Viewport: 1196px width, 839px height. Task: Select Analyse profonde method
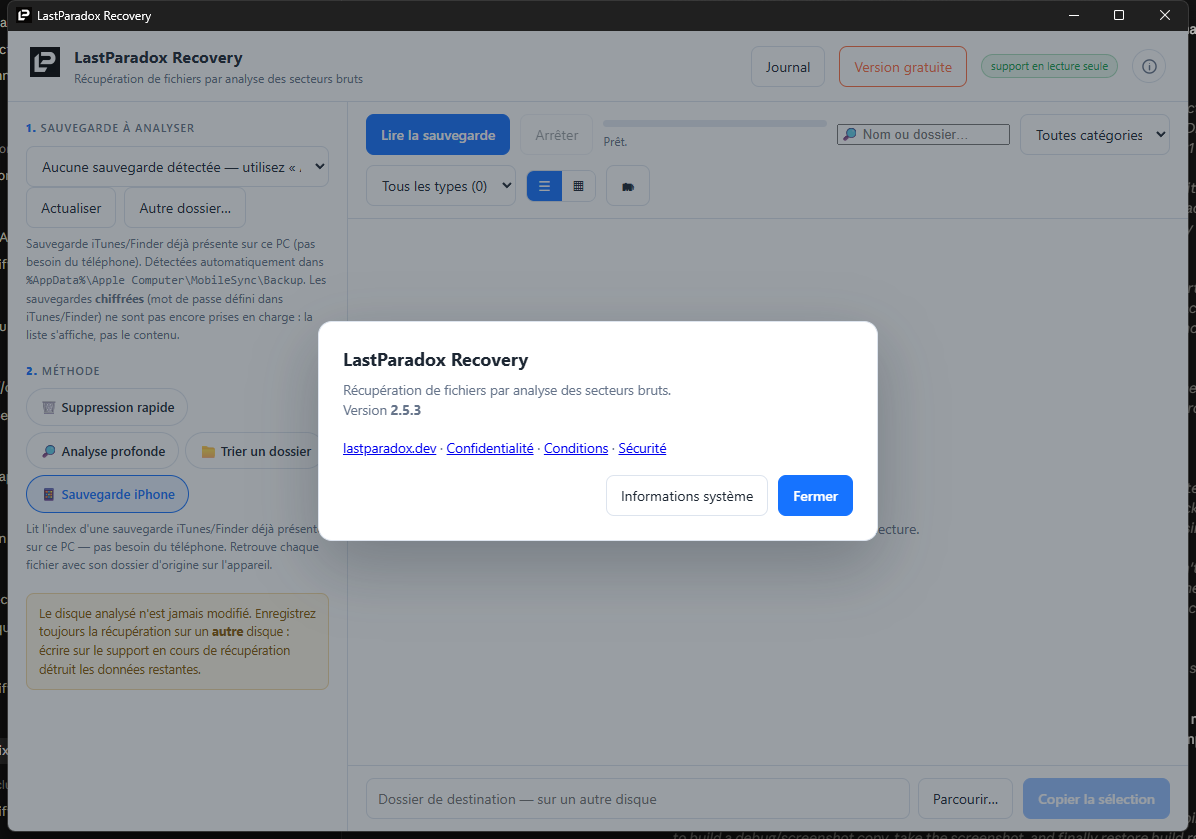[x=102, y=451]
